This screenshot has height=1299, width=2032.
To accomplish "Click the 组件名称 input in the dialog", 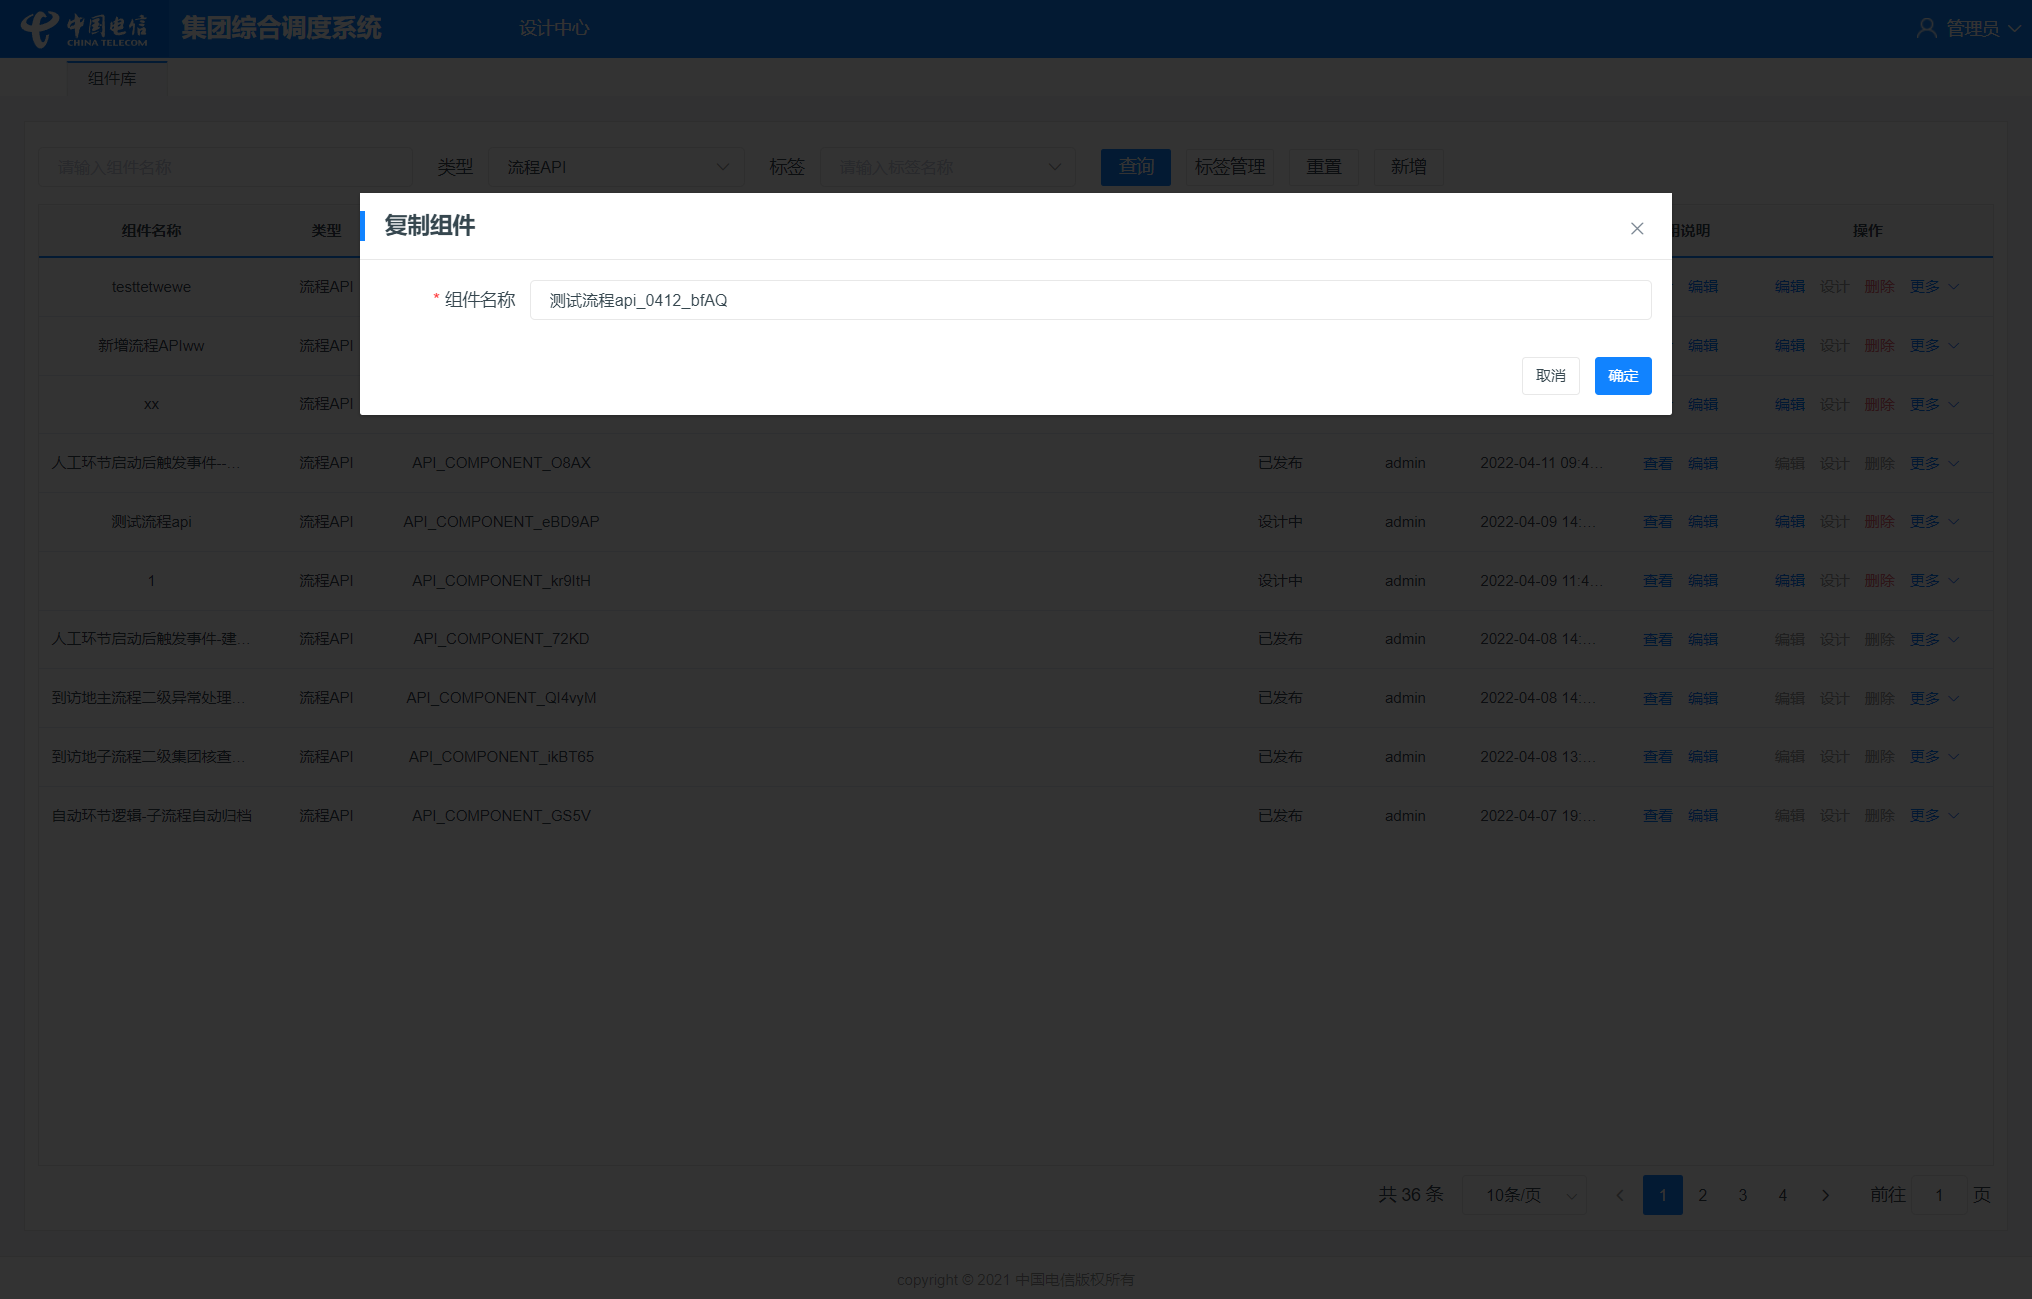I will (x=1090, y=300).
